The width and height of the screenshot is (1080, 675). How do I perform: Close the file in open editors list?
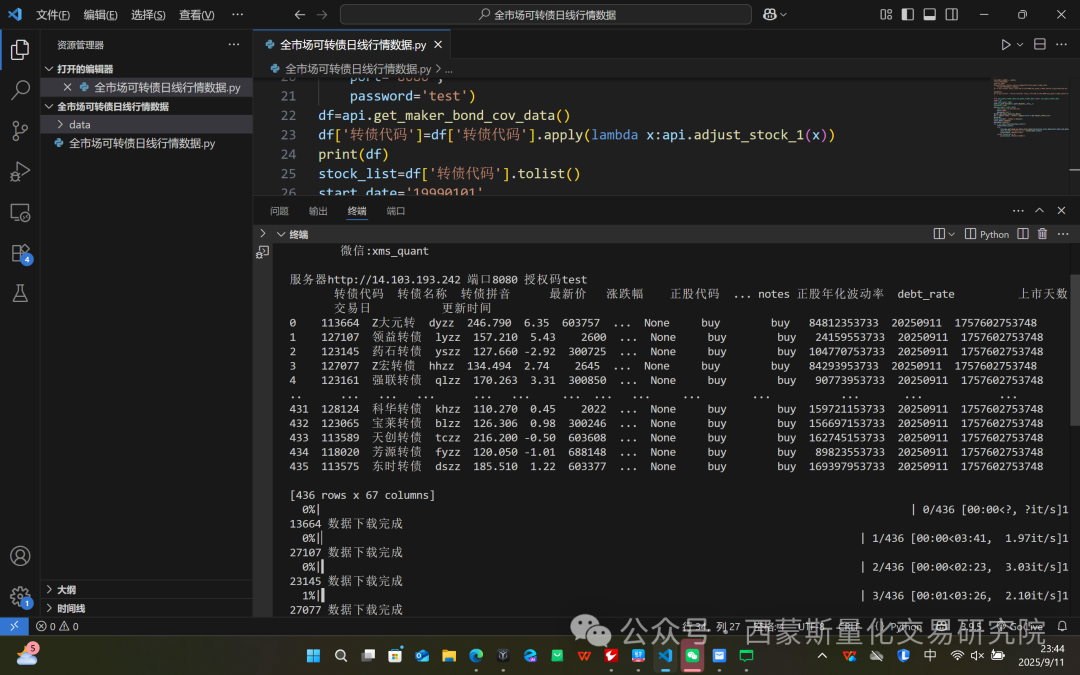coord(68,87)
